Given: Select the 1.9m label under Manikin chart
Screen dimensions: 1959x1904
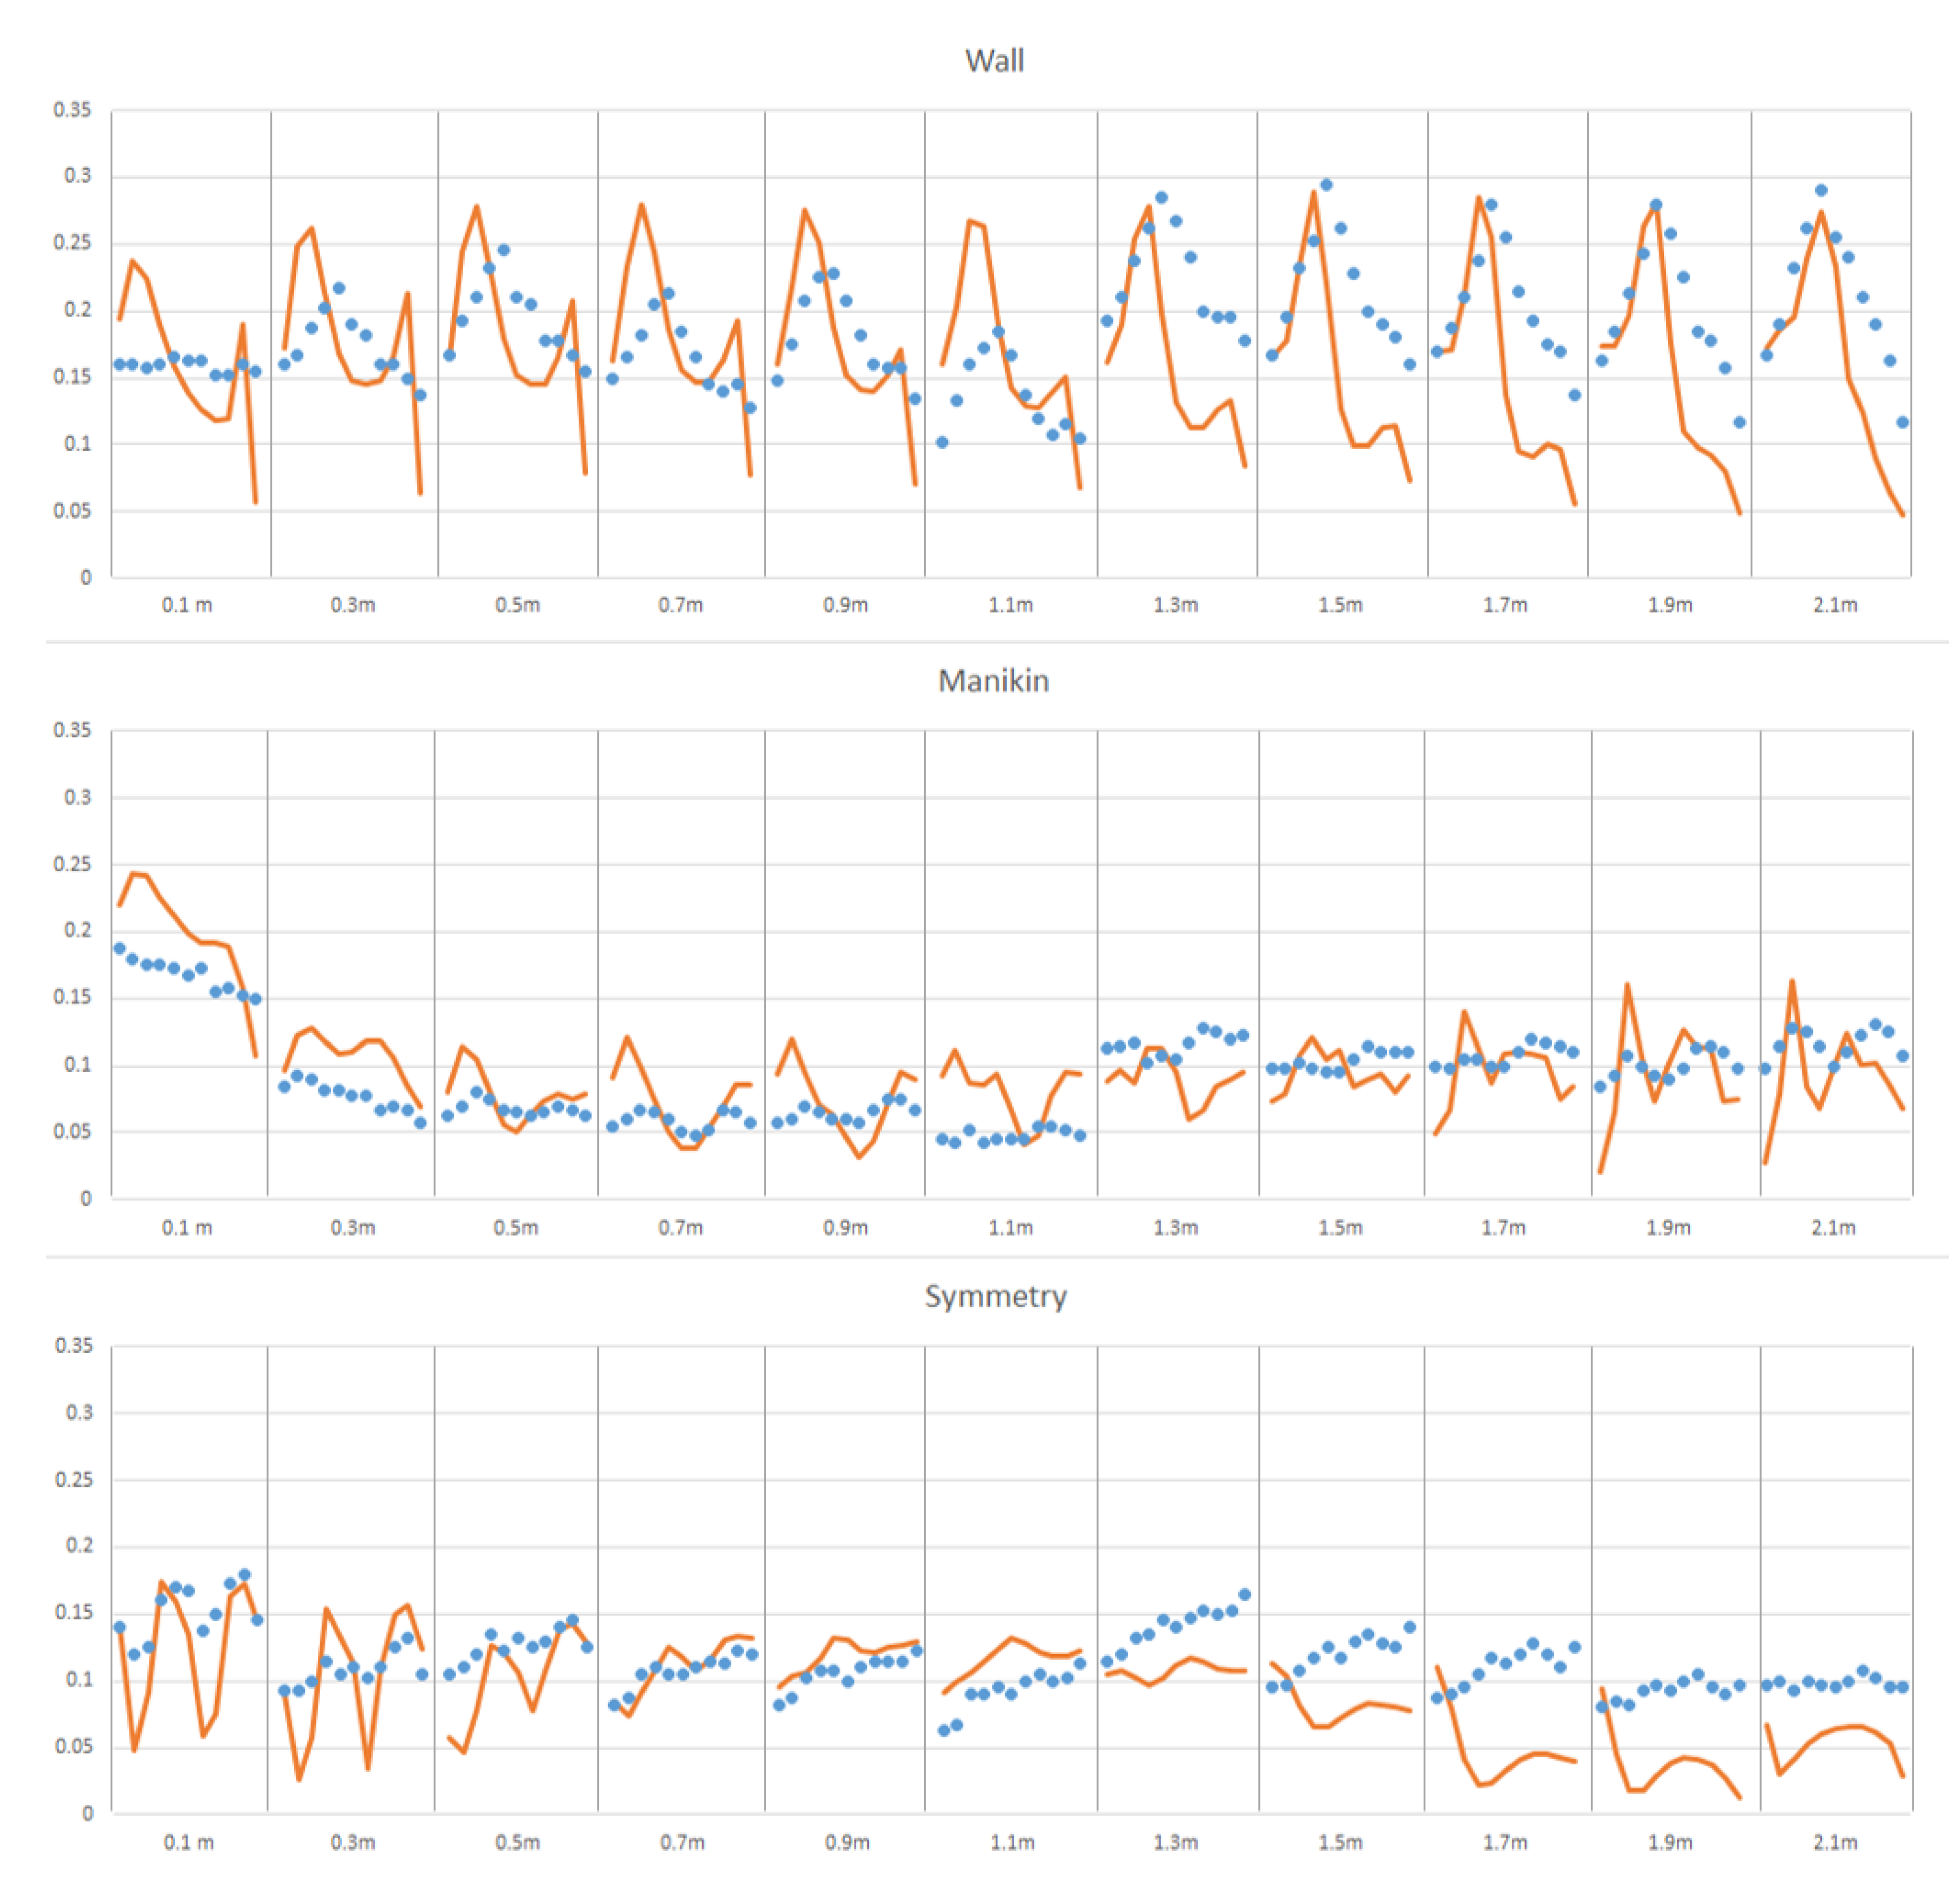Looking at the screenshot, I should click(1668, 1227).
